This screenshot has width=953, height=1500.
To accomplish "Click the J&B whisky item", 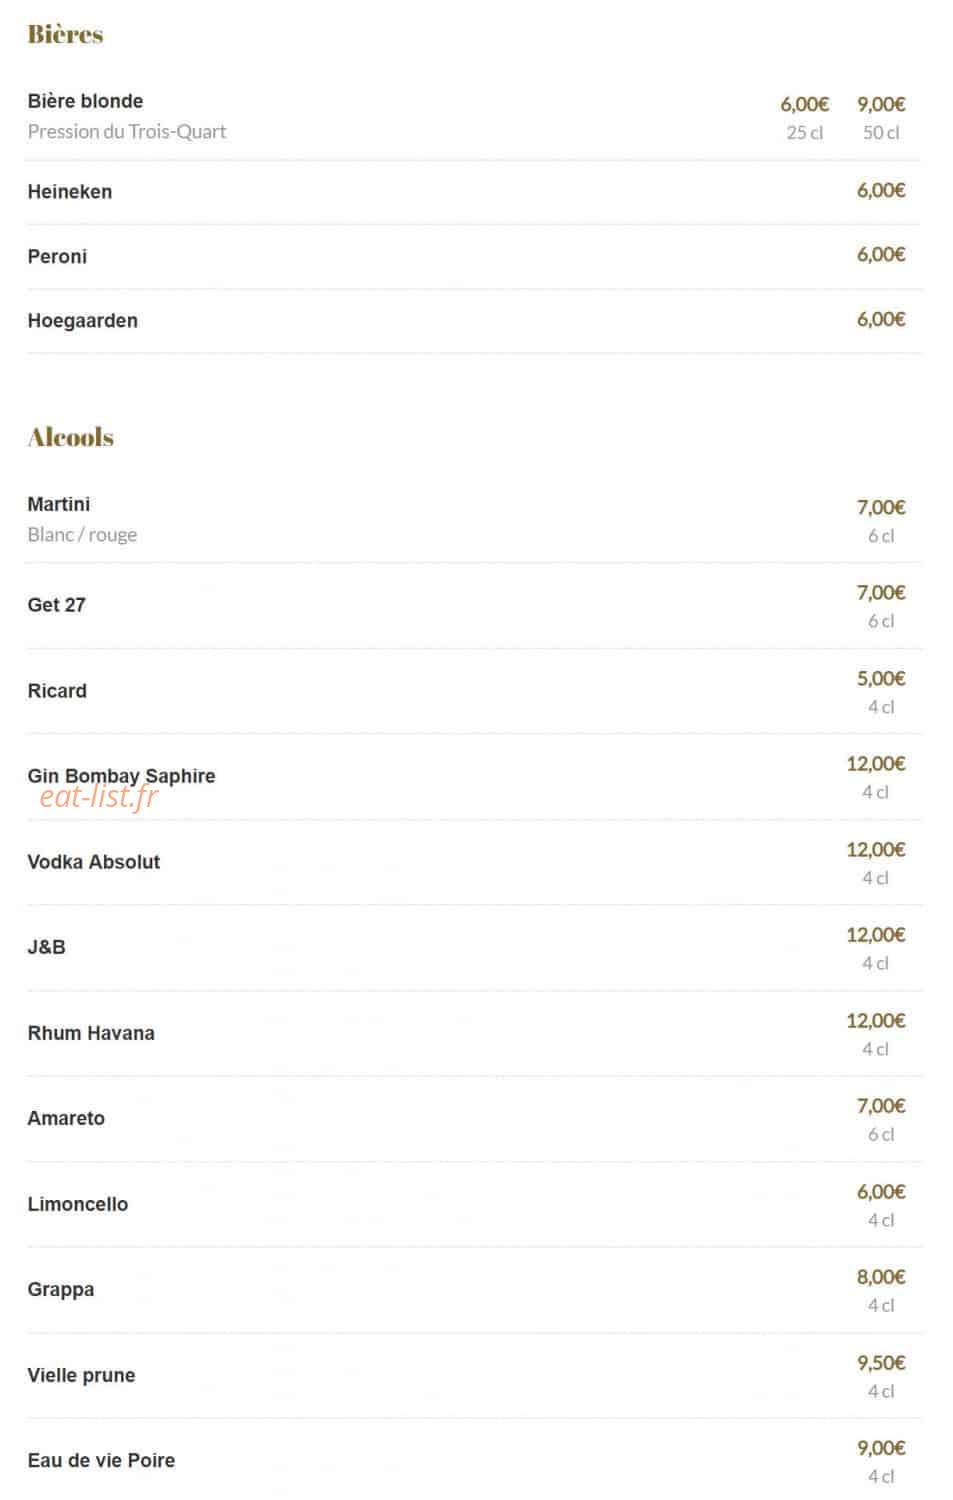I will (x=46, y=947).
